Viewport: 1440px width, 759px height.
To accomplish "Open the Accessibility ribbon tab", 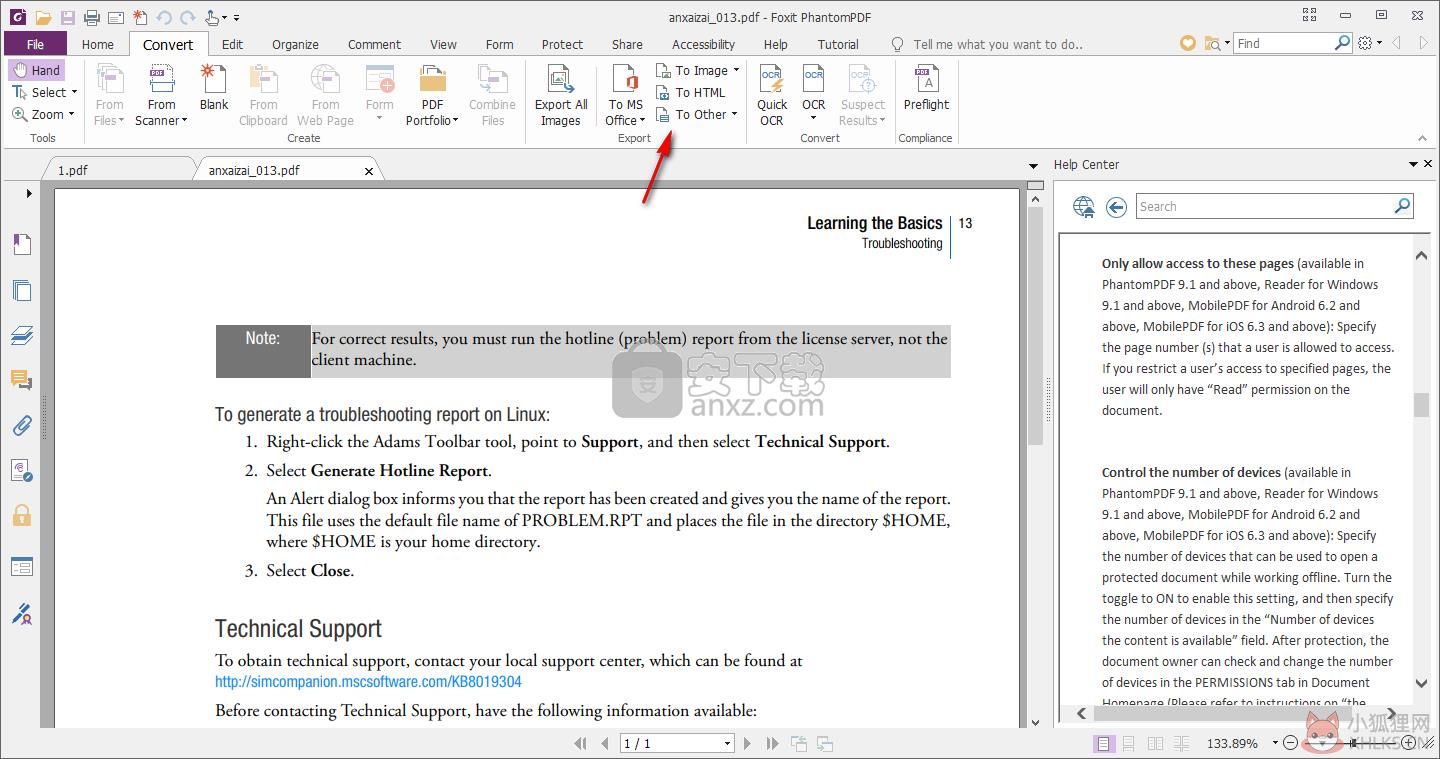I will (703, 44).
